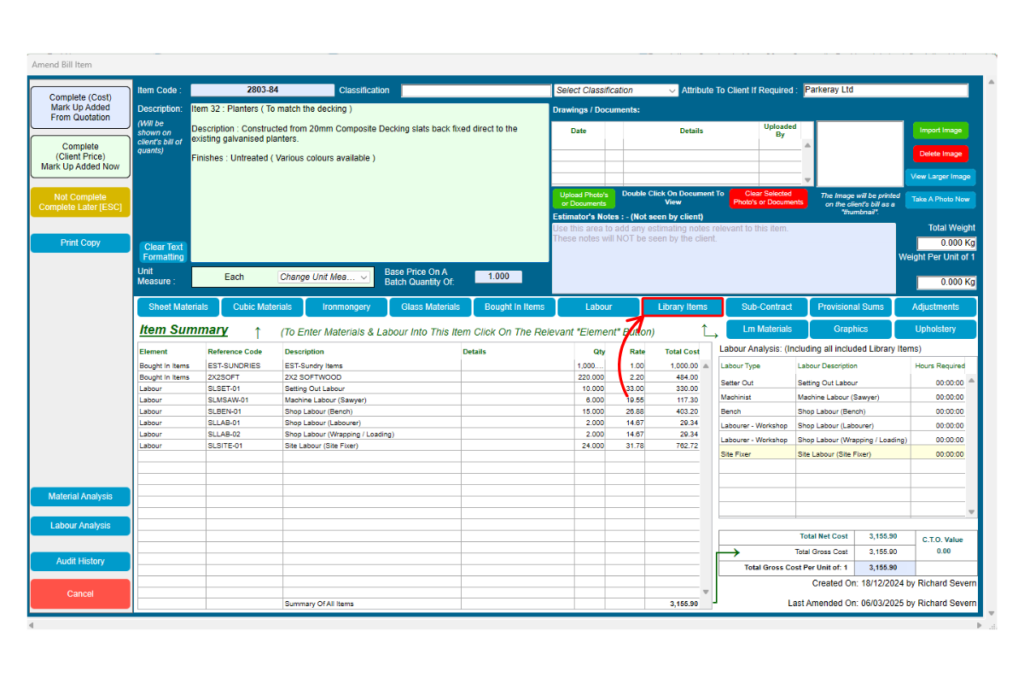Viewport: 1024px width, 683px height.
Task: Click Upload Photo's or Documents button
Action: click(583, 198)
